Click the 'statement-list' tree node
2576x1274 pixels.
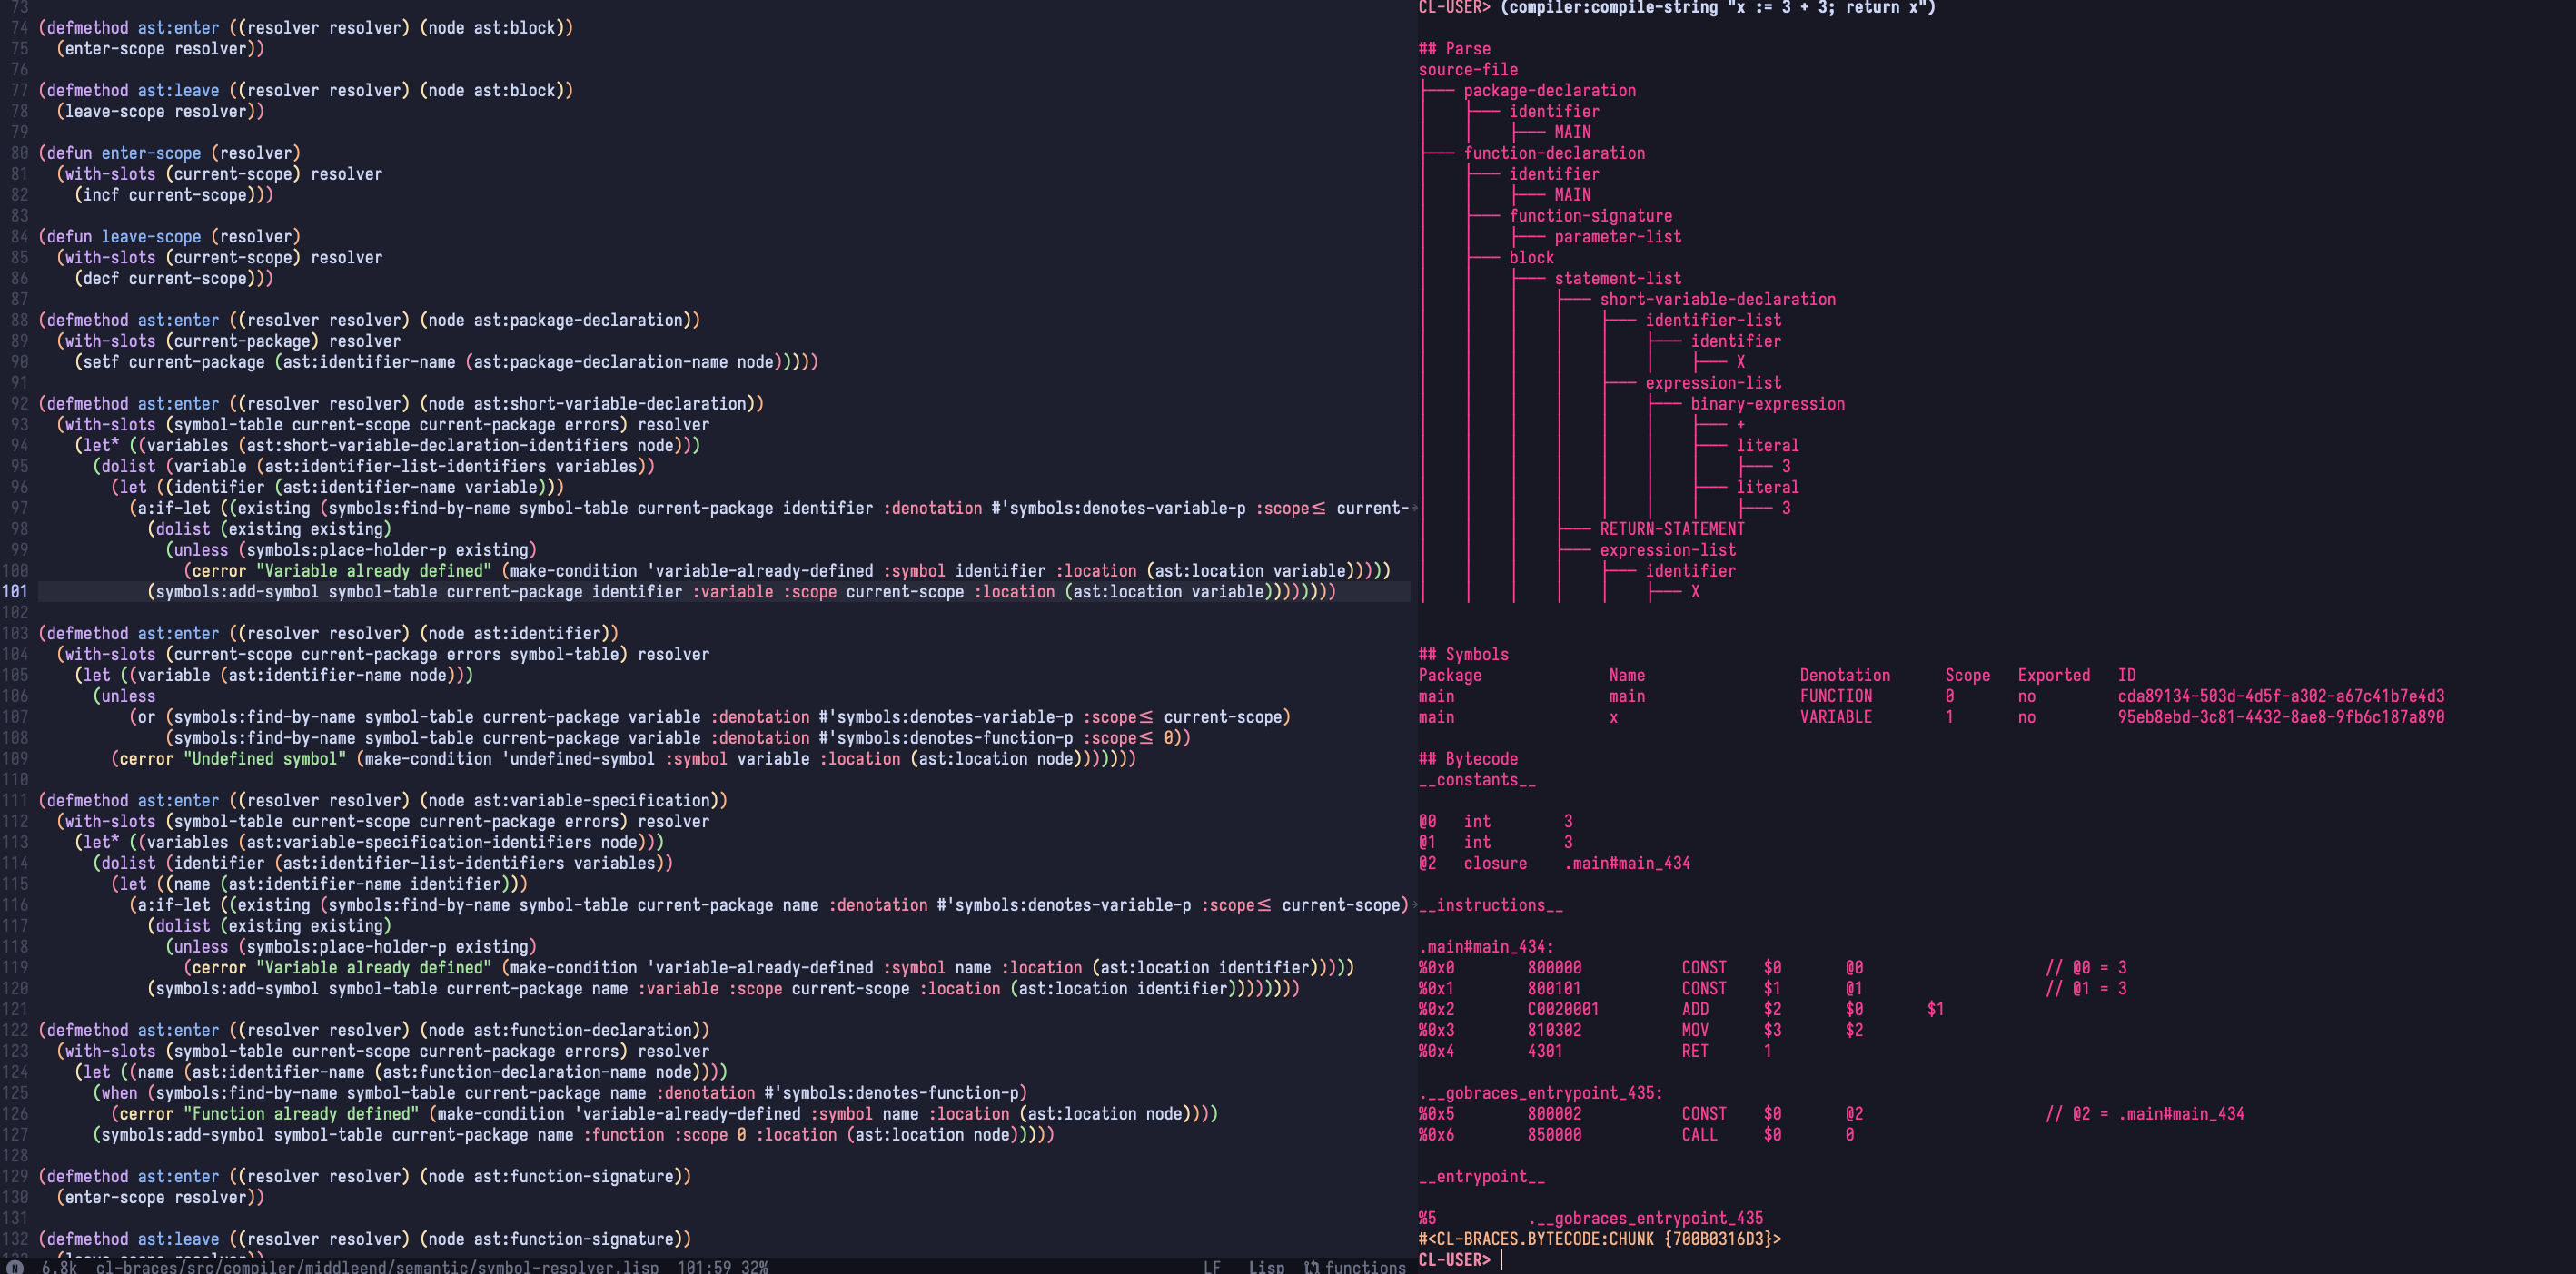pyautogui.click(x=1618, y=278)
